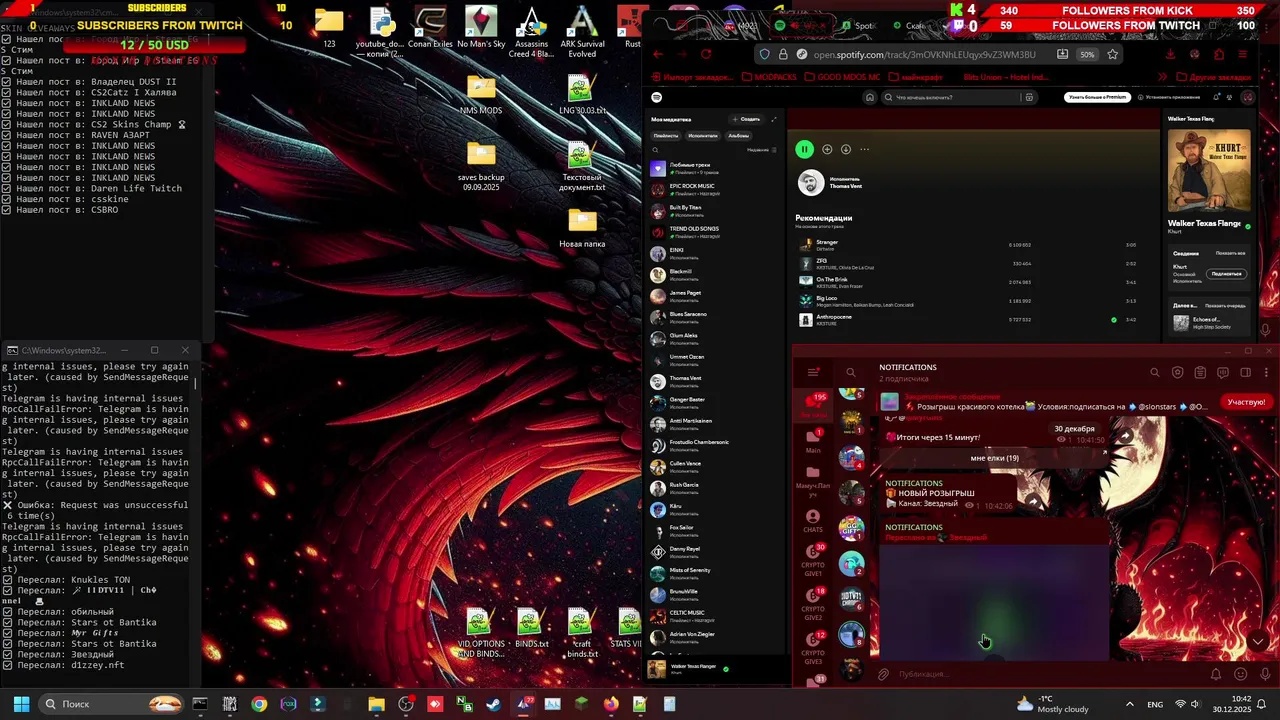Open Spotify browse icon inside search bar
The width and height of the screenshot is (1280, 720).
(x=1029, y=97)
